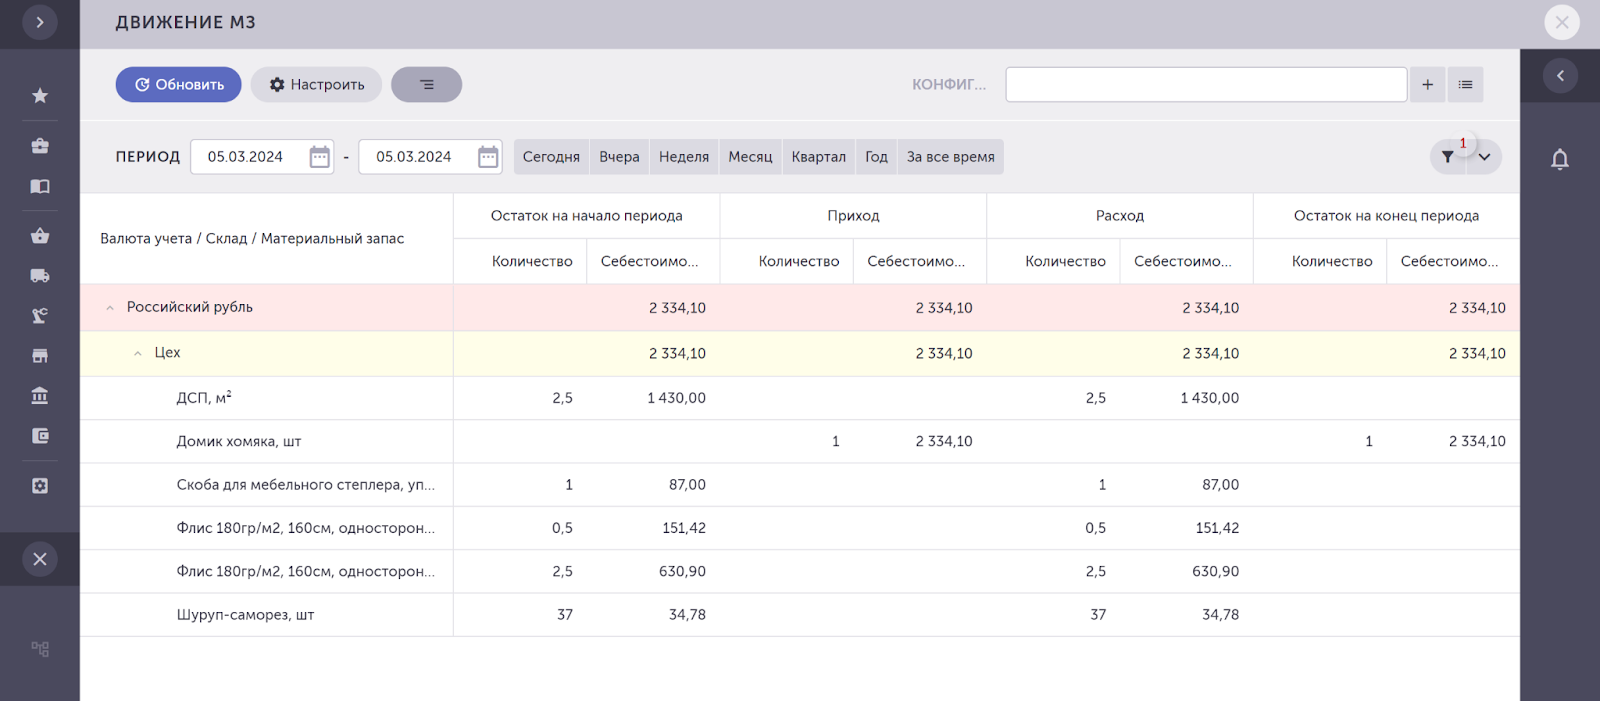
Task: Select the Шуруп-саморез, шт row
Action: tap(800, 615)
